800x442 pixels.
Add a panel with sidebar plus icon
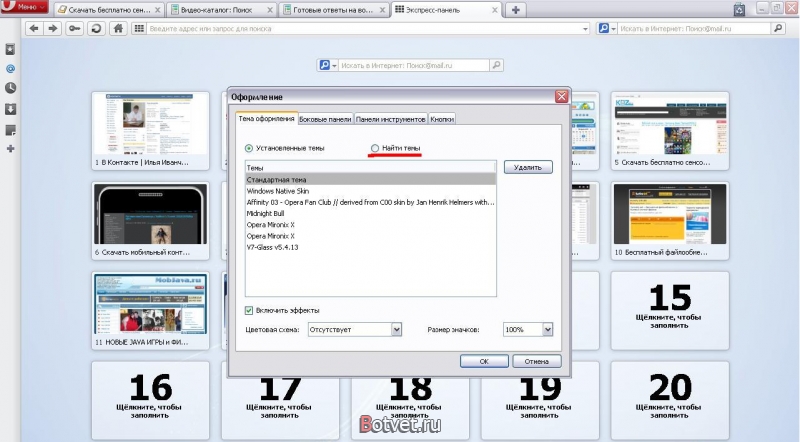click(10, 149)
